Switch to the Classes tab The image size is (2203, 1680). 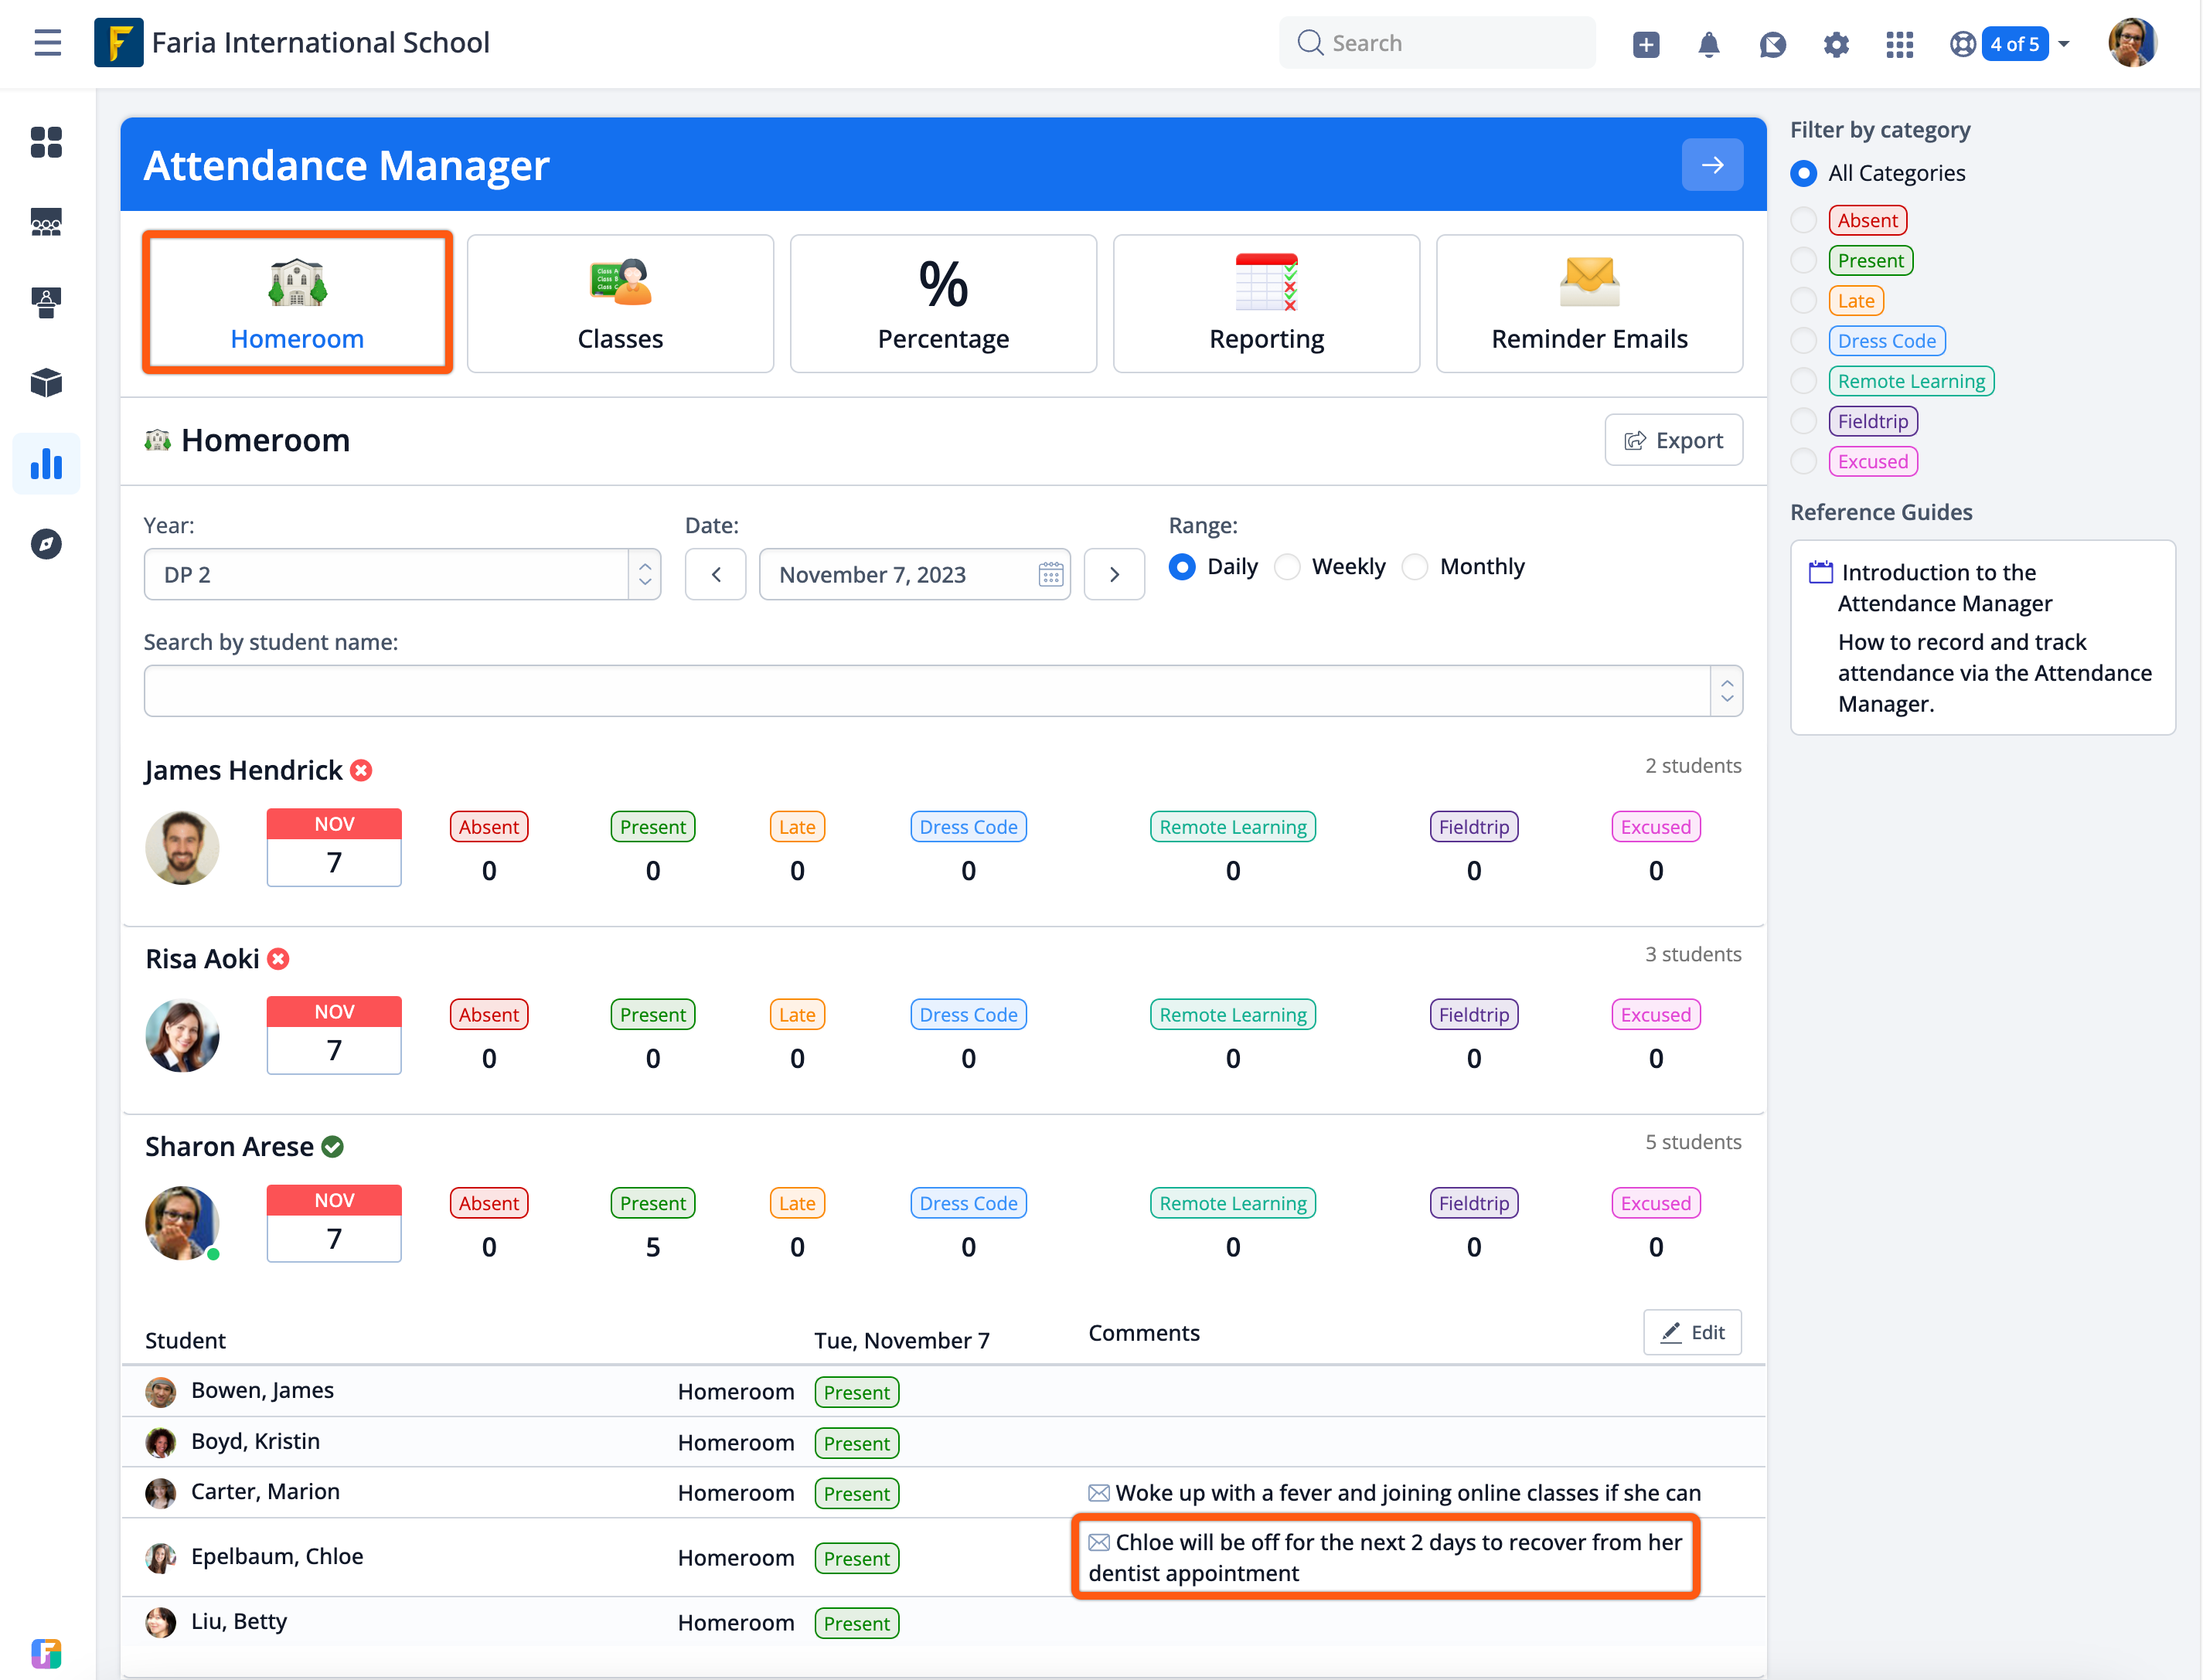[620, 303]
